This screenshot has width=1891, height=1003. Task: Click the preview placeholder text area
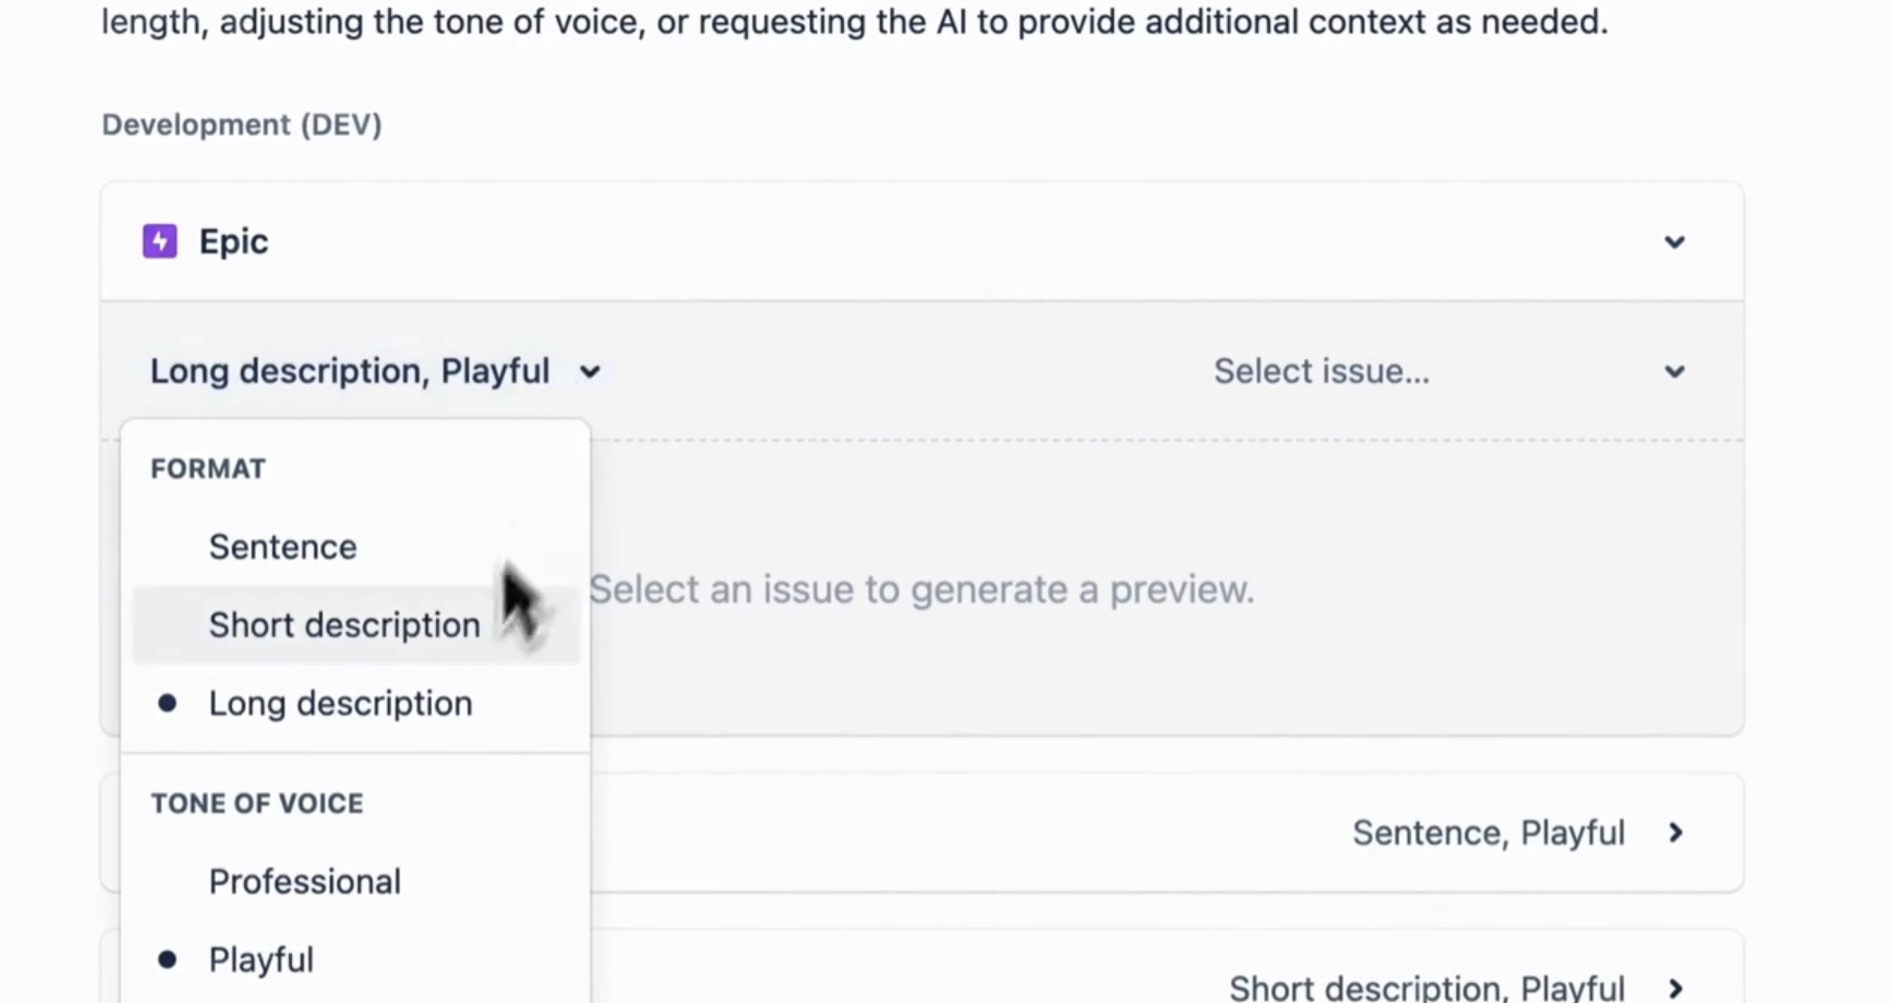click(x=921, y=589)
